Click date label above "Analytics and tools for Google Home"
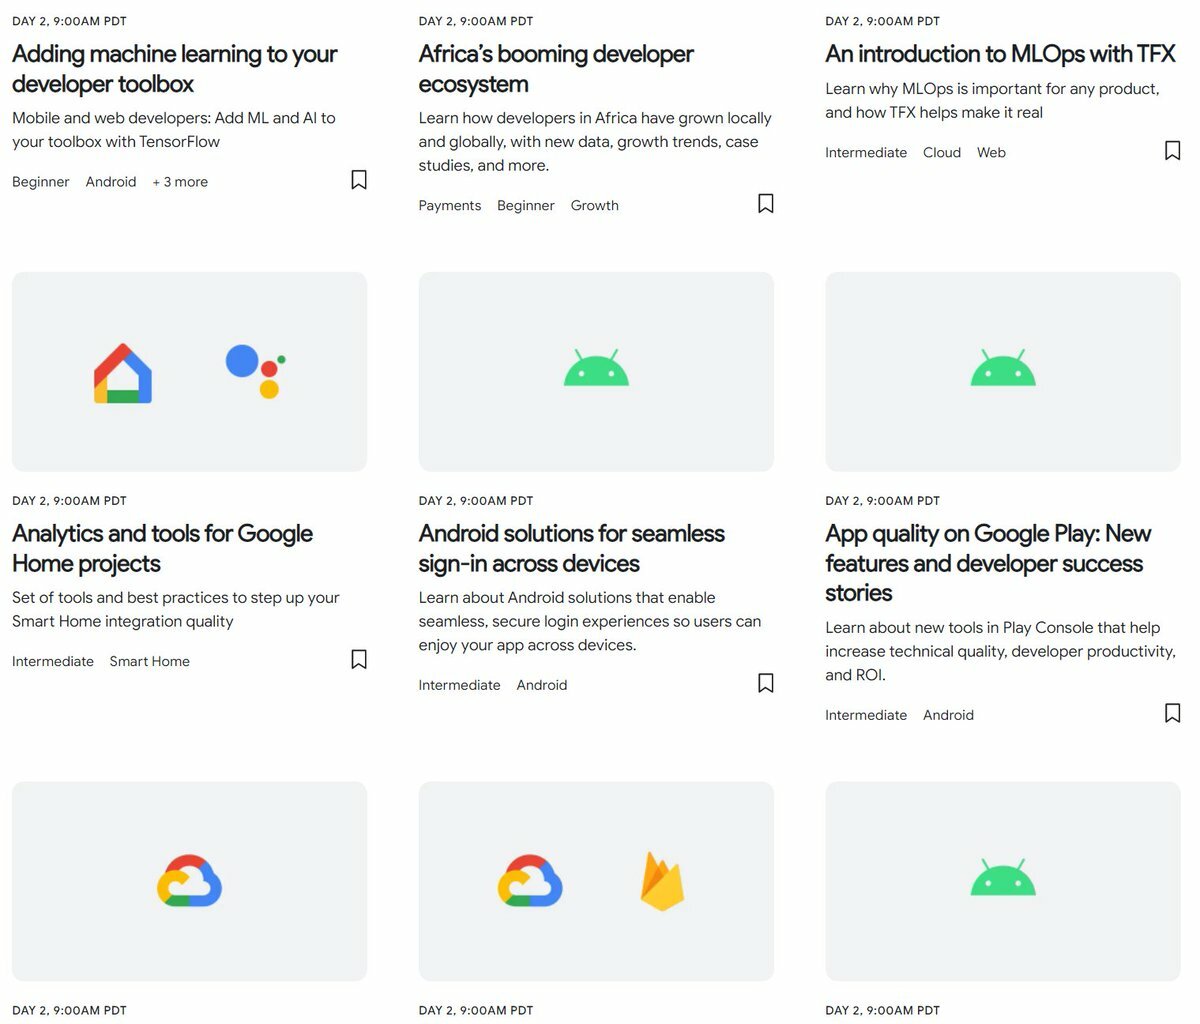This screenshot has height=1024, width=1200. click(69, 501)
